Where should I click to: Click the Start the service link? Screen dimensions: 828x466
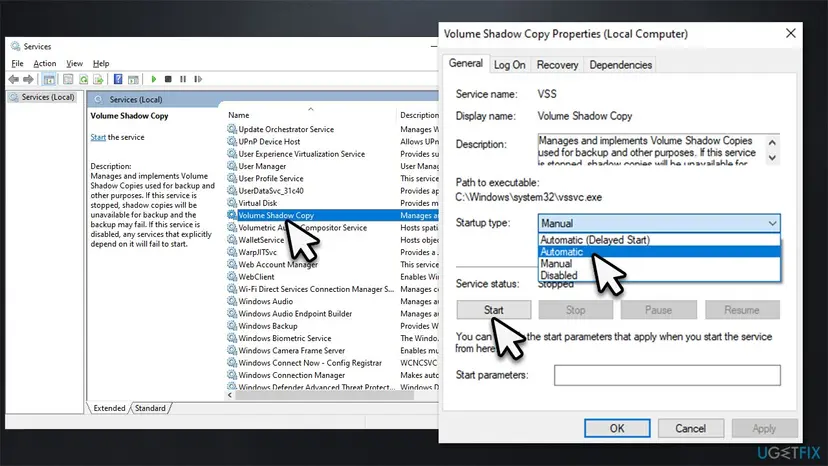click(98, 137)
